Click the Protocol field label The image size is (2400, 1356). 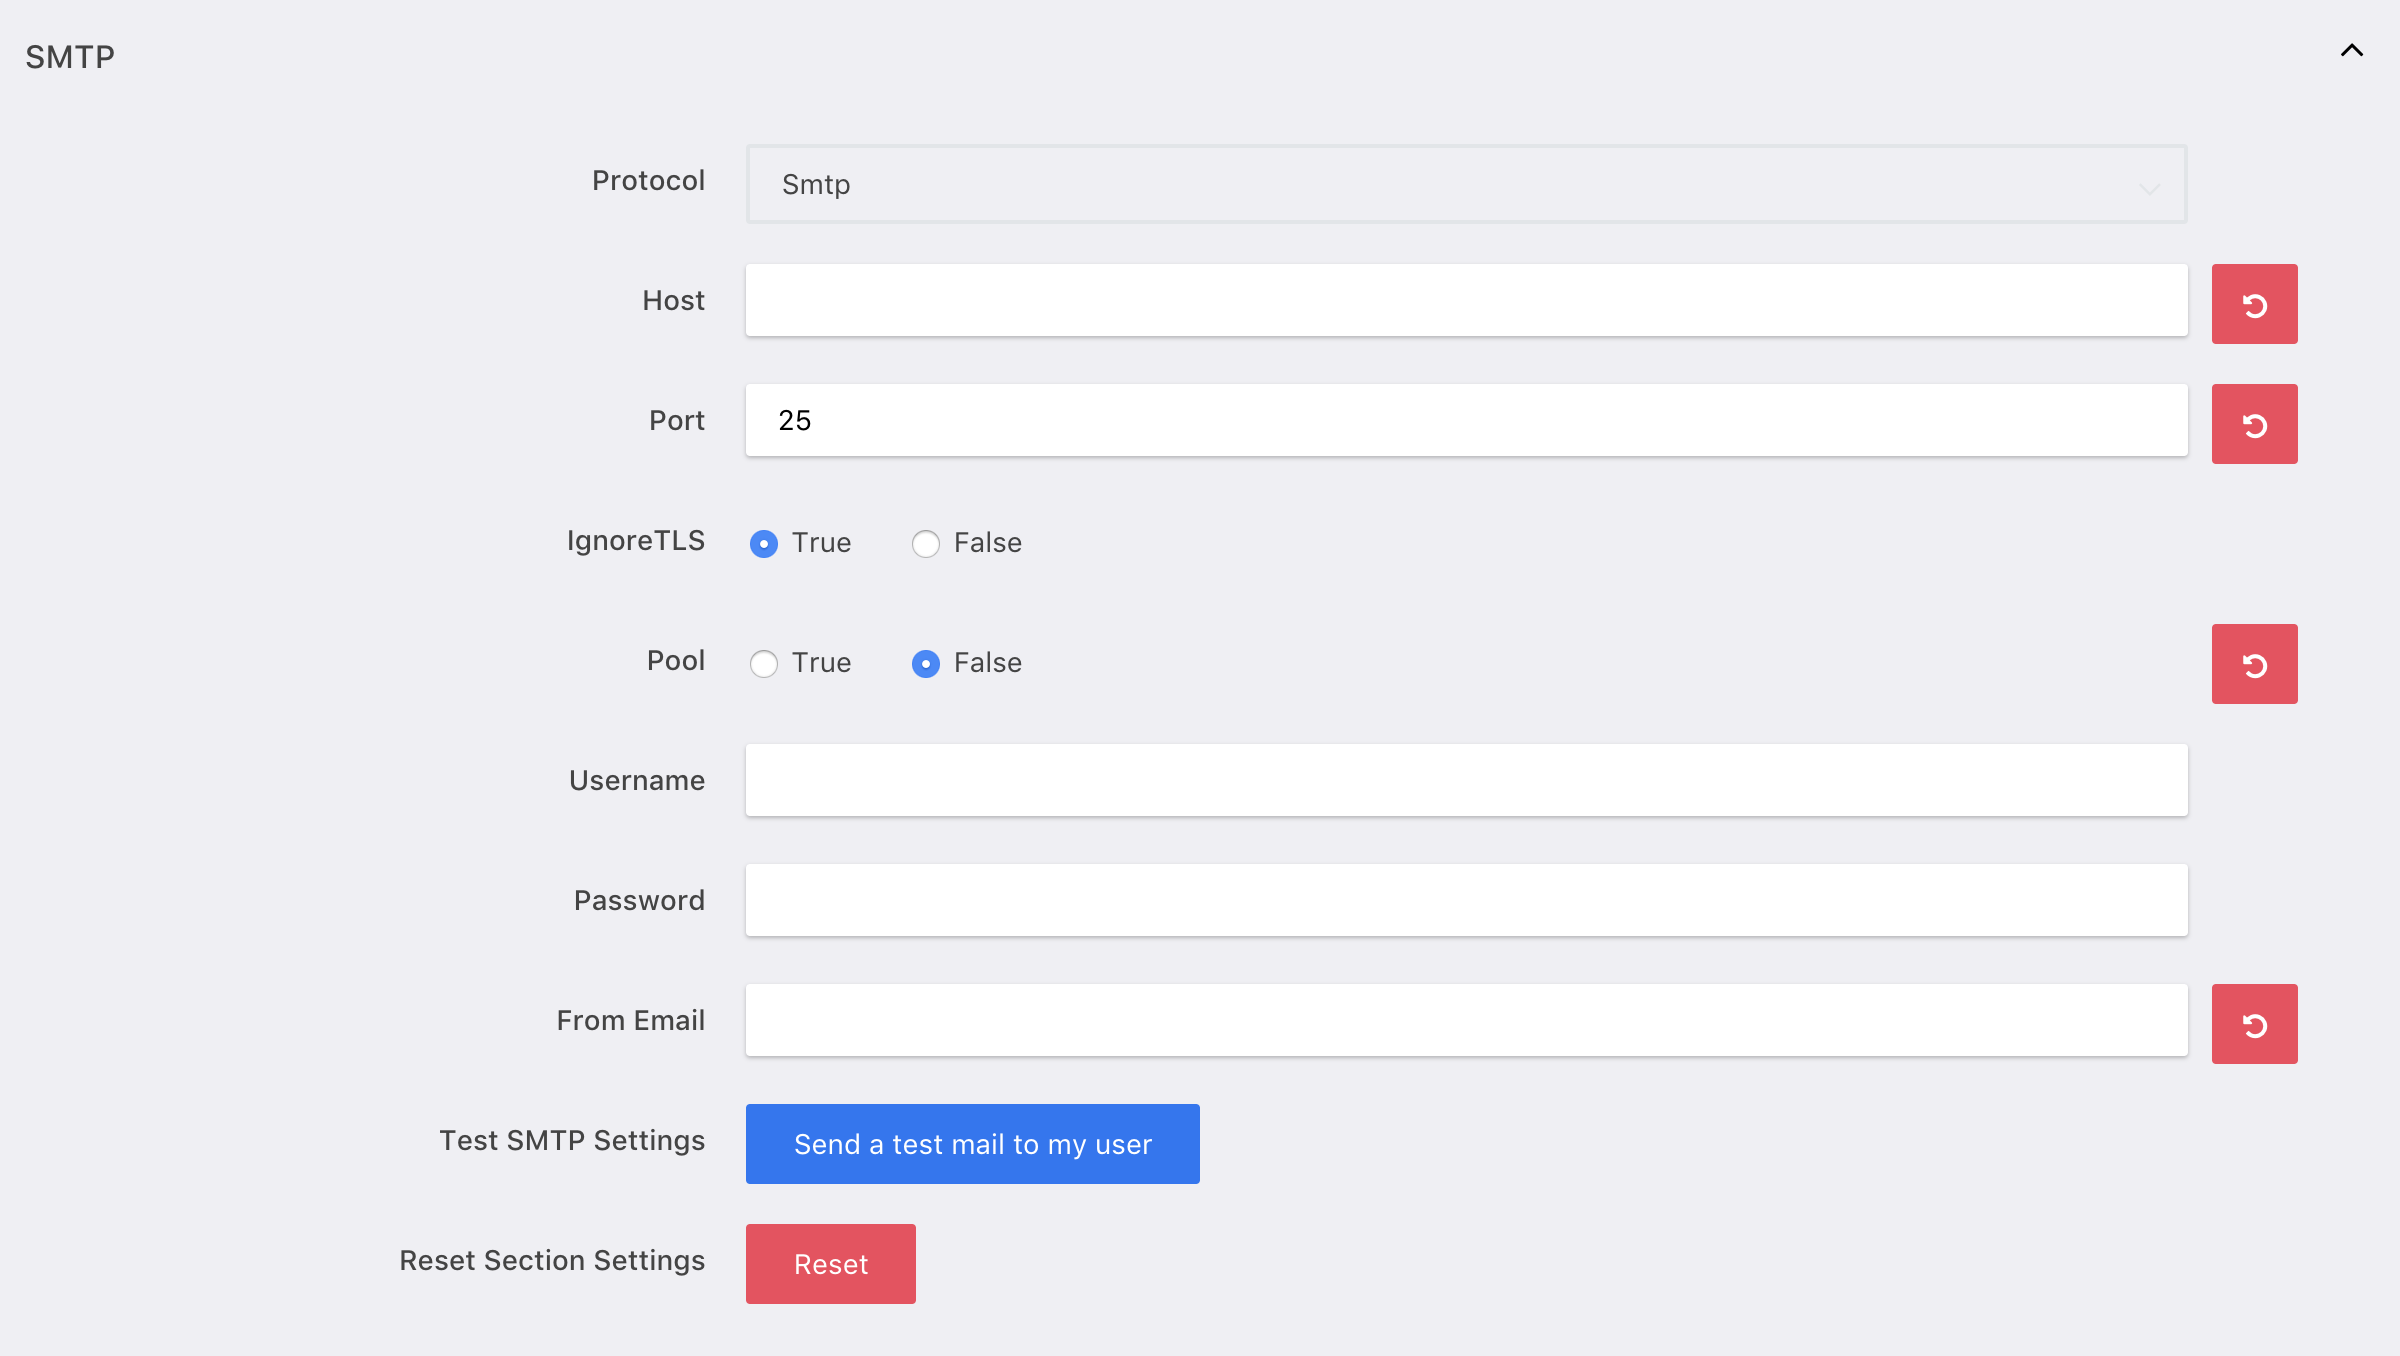click(x=648, y=180)
